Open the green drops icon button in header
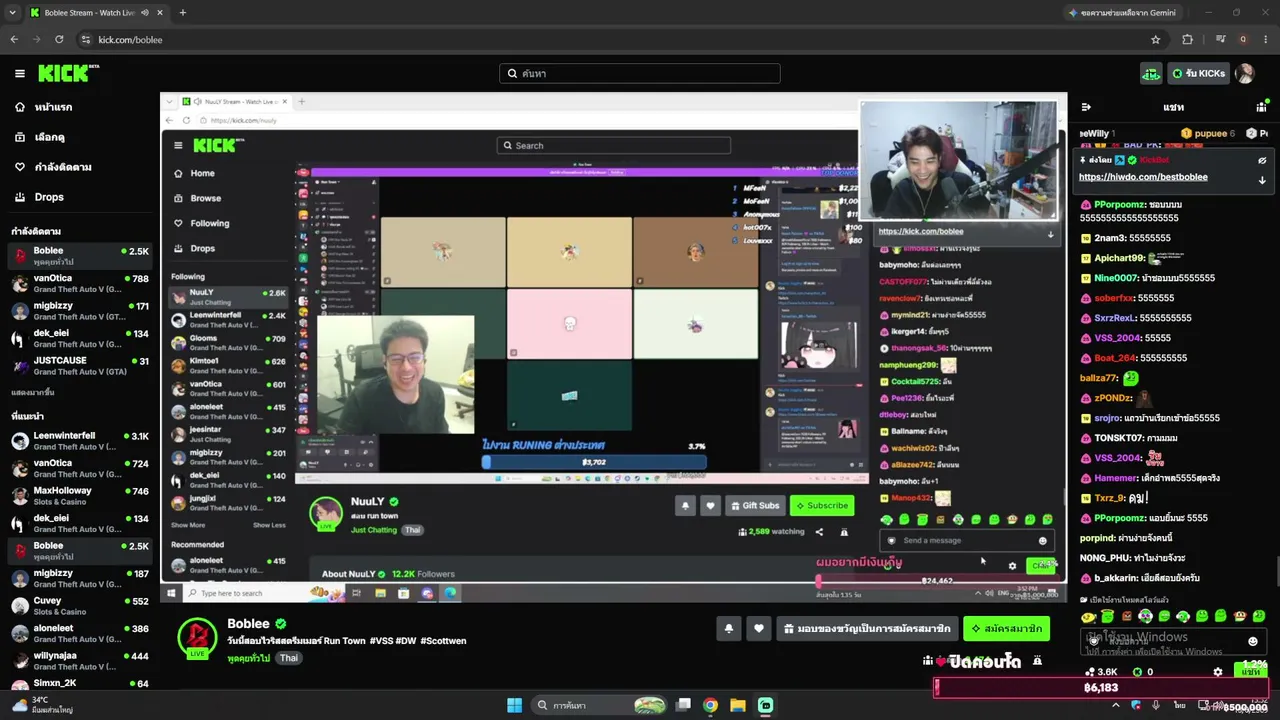The width and height of the screenshot is (1280, 720). 1151,73
